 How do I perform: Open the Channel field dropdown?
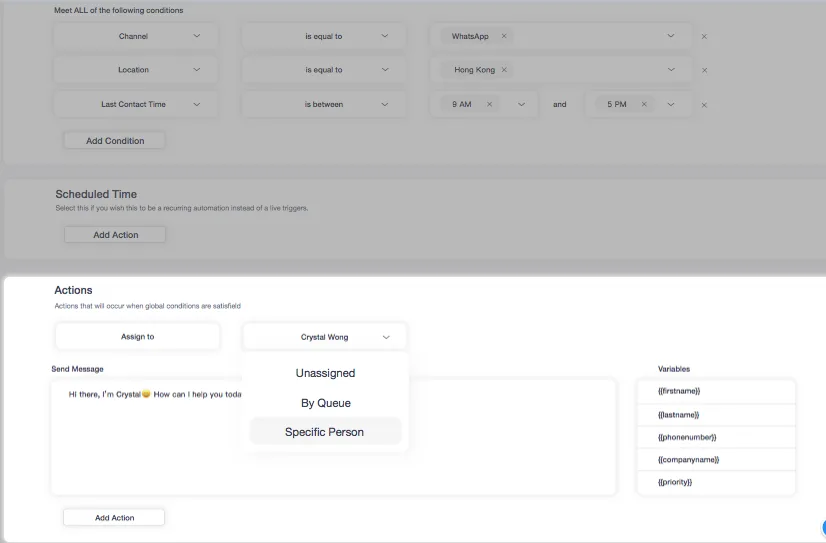click(x=136, y=36)
